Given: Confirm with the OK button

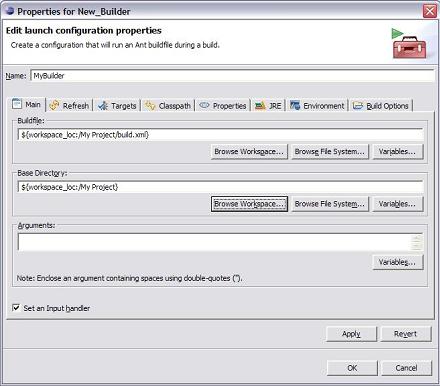Looking at the screenshot, I should (x=352, y=368).
